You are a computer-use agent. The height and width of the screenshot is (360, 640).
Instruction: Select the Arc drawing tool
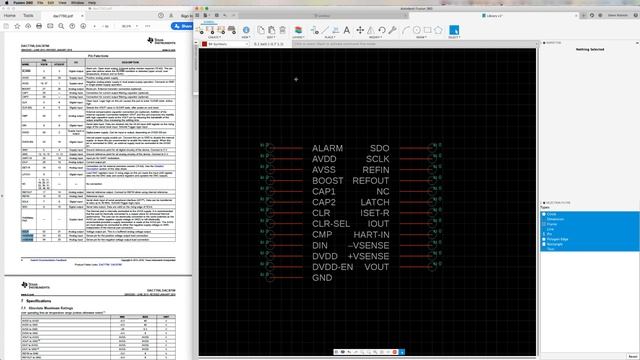coord(406,30)
